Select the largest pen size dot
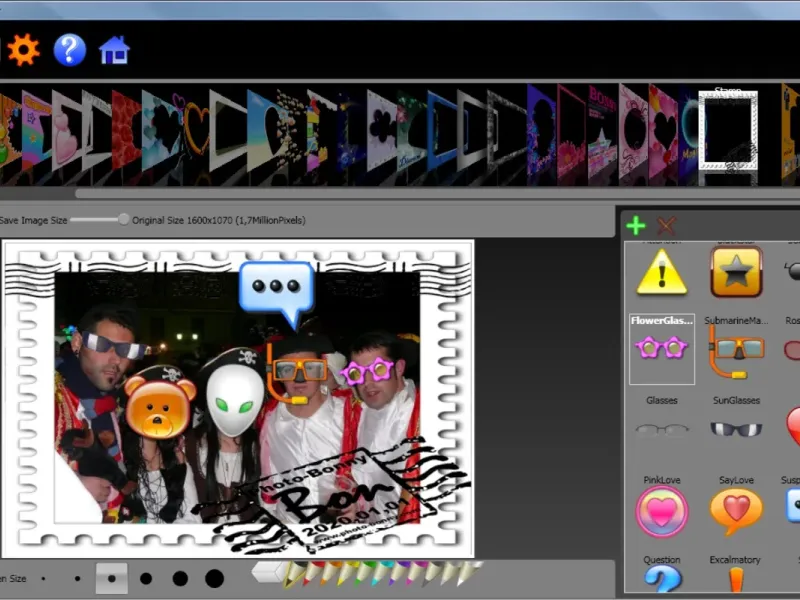 click(214, 578)
